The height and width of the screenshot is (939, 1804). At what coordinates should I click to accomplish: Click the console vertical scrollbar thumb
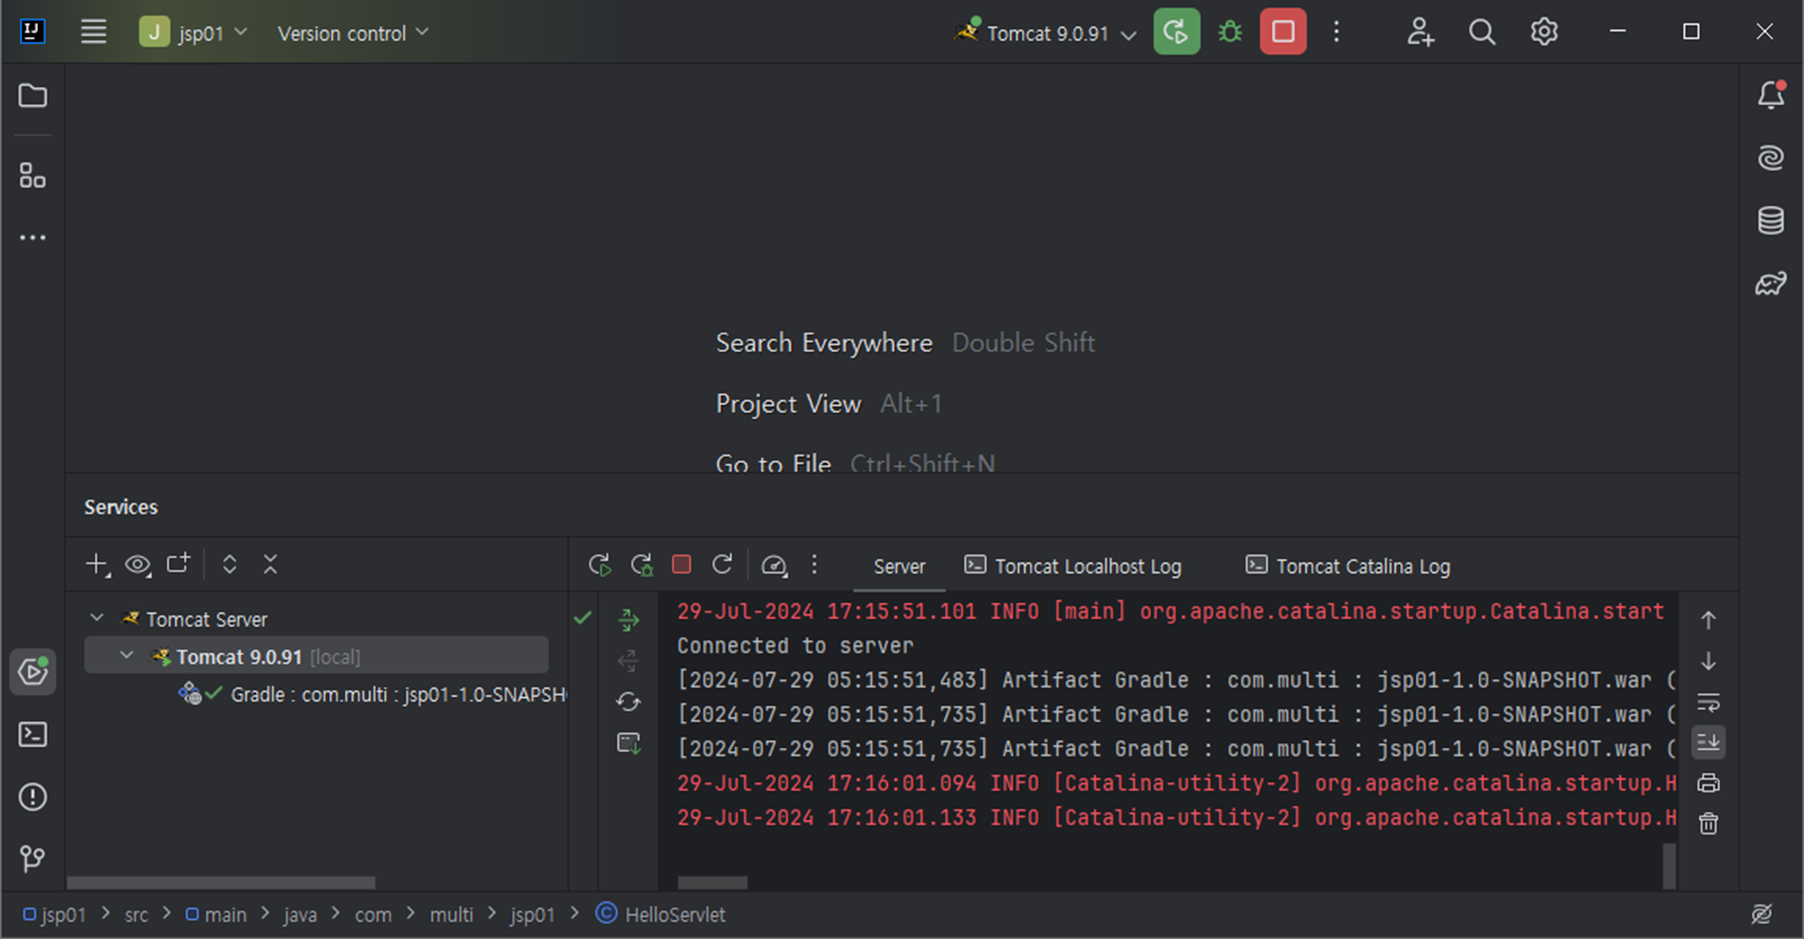[x=1669, y=865]
